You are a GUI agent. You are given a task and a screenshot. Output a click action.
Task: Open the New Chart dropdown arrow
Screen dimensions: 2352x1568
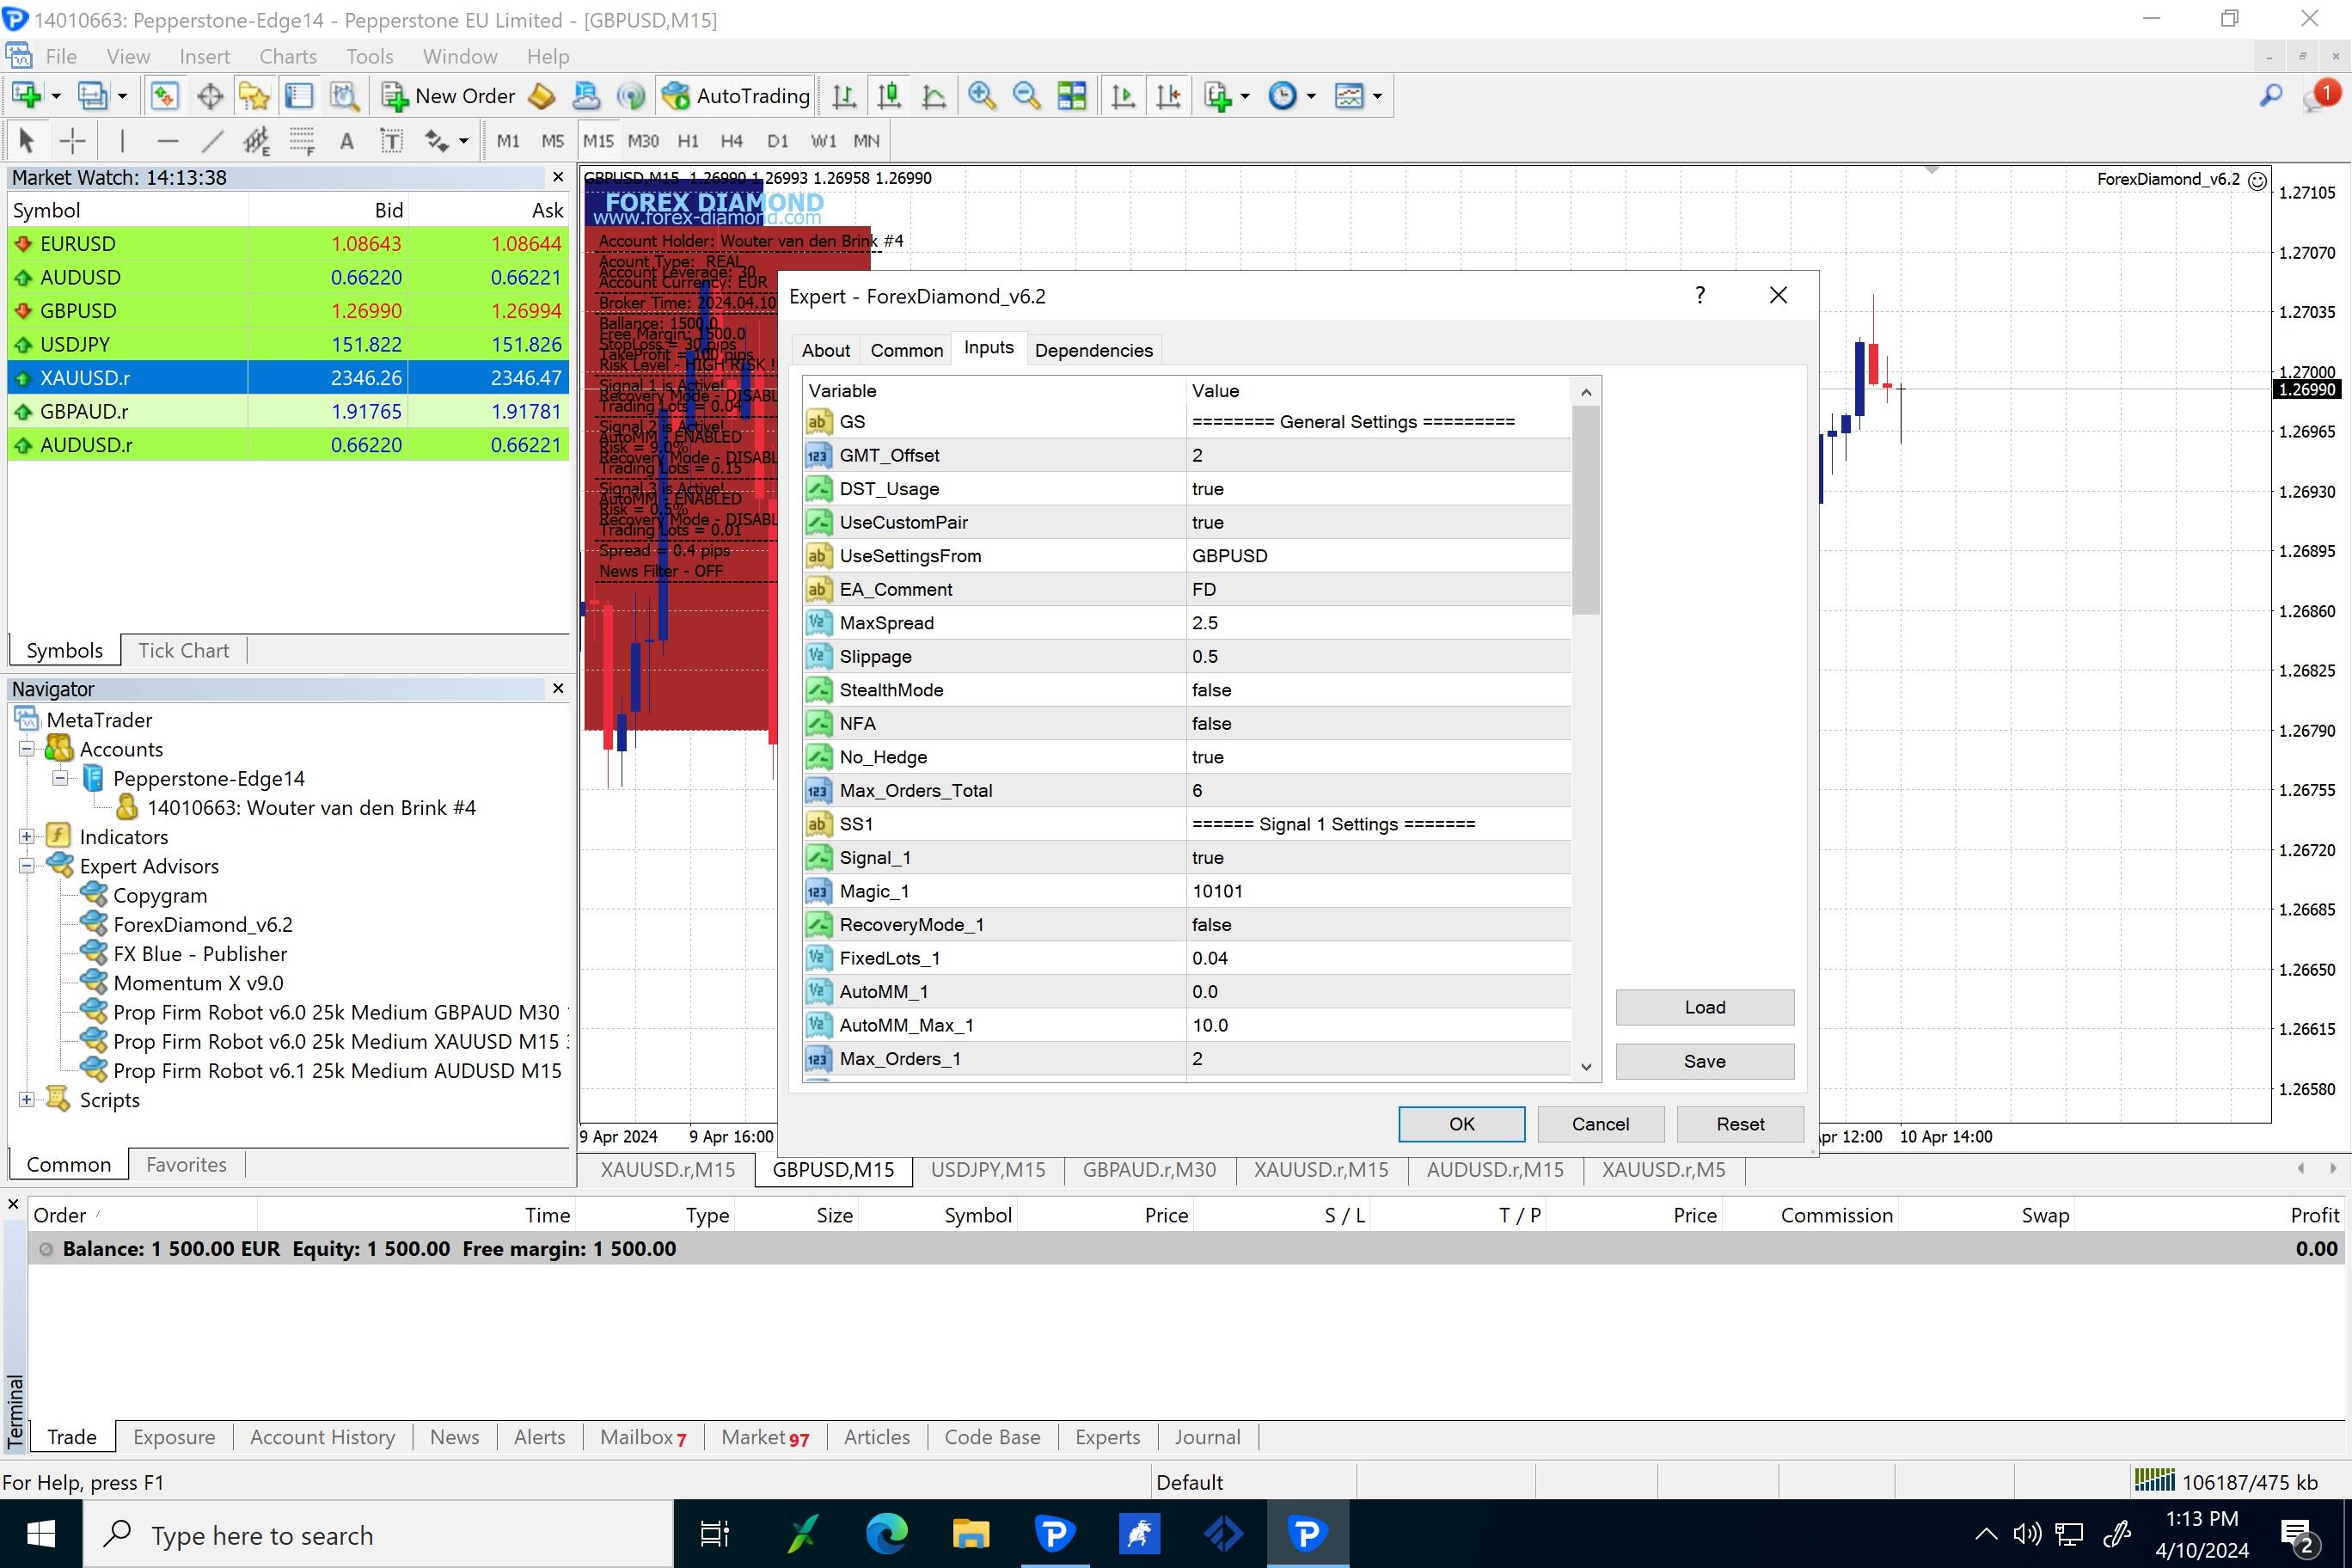[x=56, y=96]
